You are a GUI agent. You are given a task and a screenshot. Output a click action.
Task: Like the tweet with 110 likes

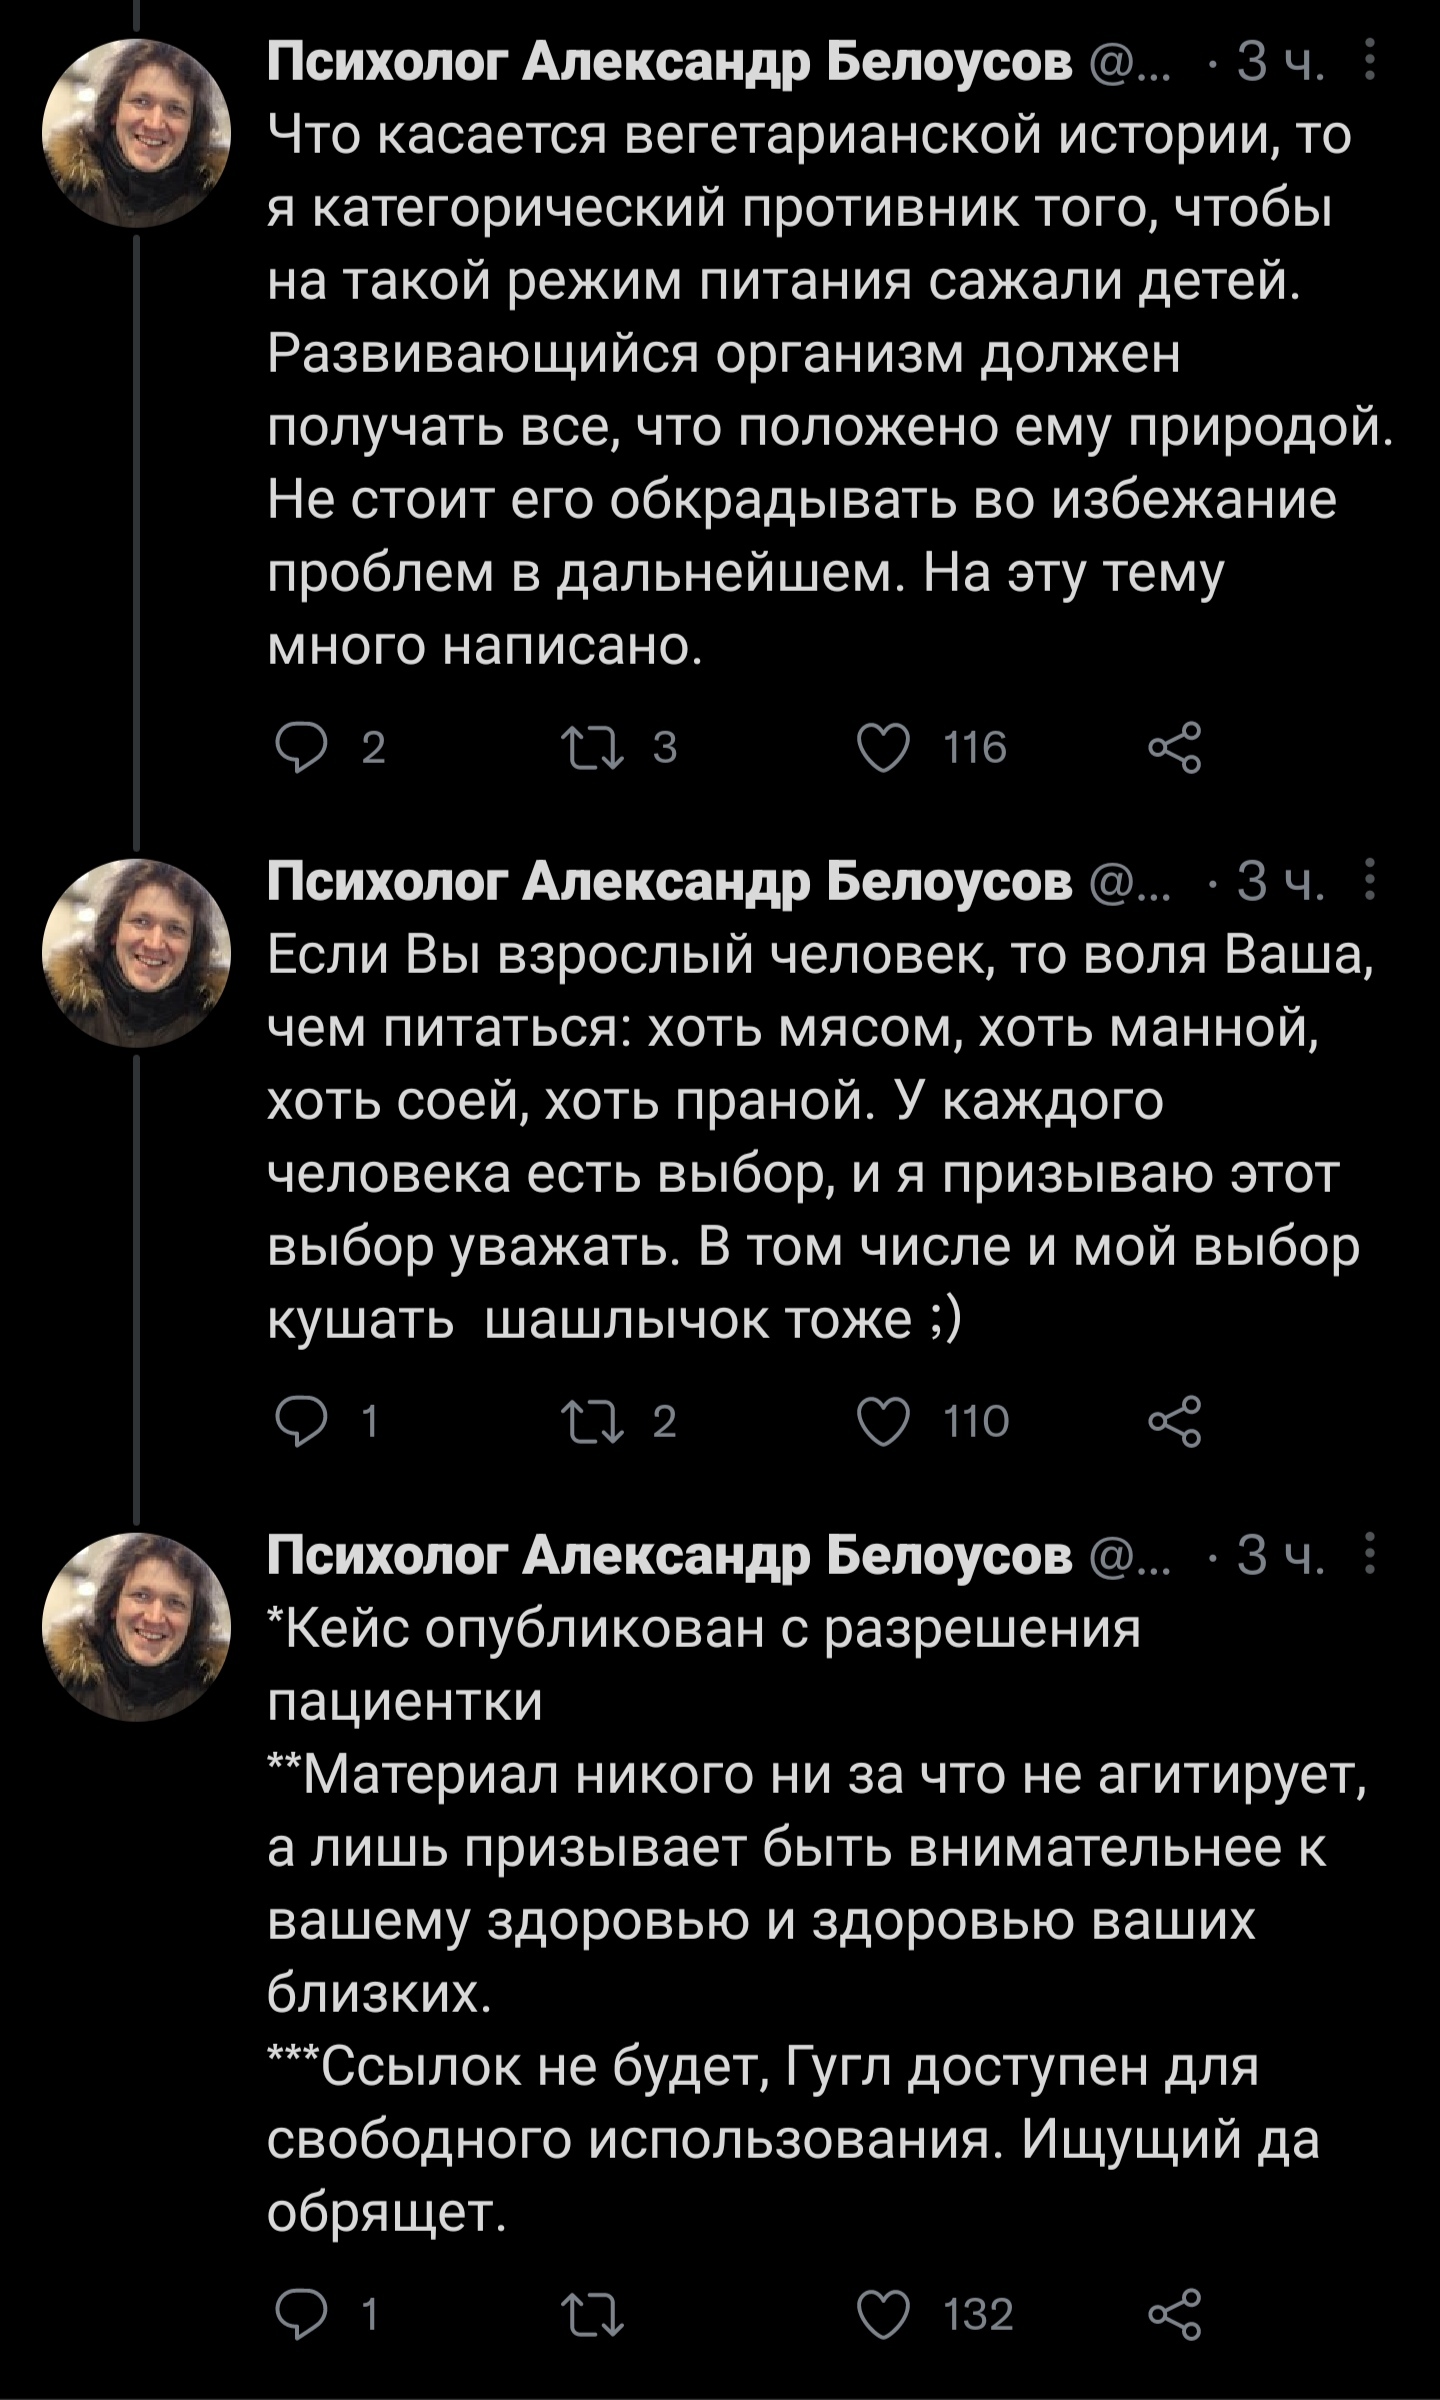click(884, 1421)
